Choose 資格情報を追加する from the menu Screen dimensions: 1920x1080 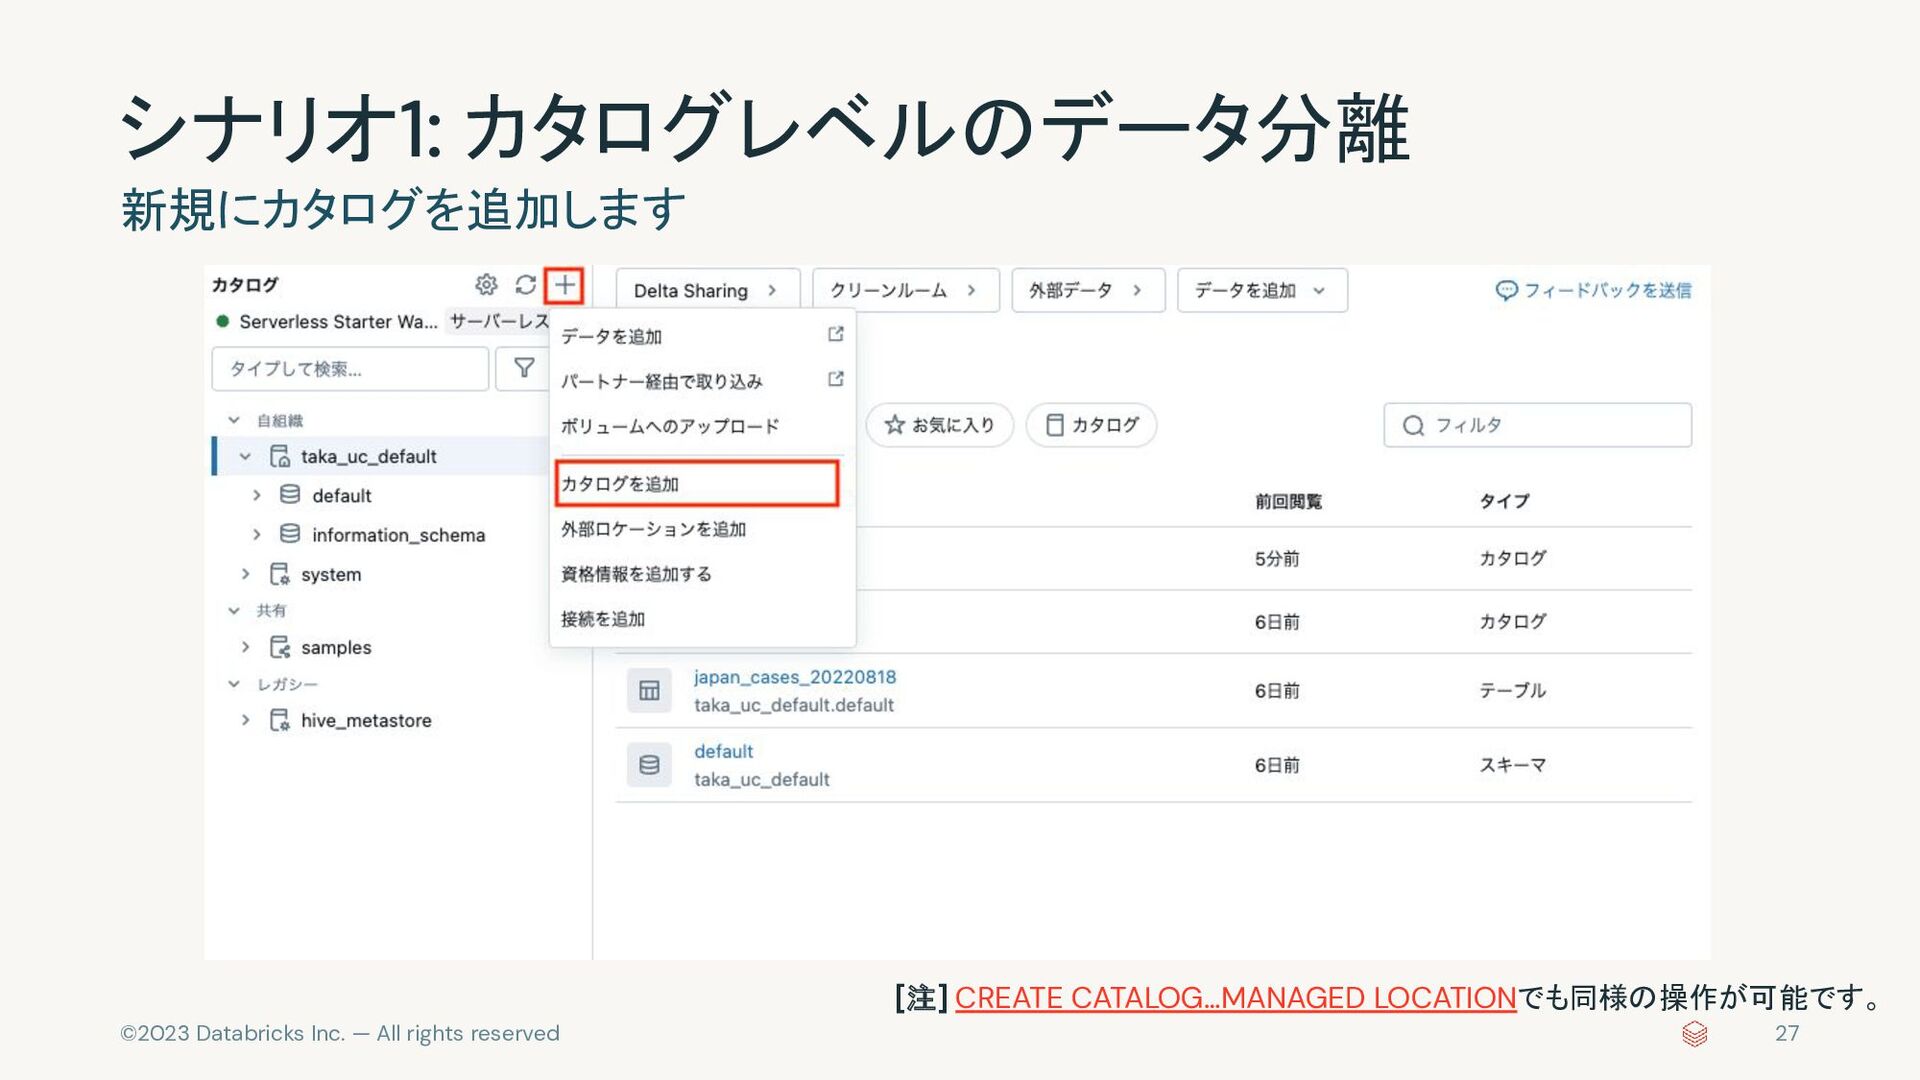pyautogui.click(x=702, y=574)
